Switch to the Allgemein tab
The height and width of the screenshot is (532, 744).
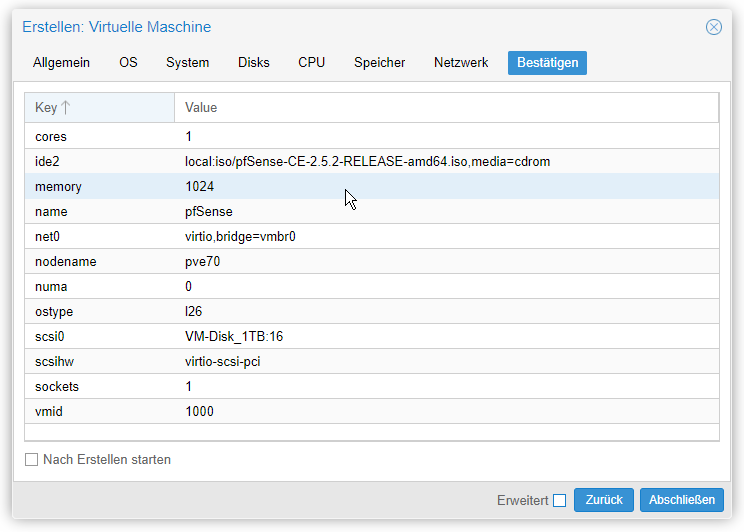pyautogui.click(x=61, y=63)
